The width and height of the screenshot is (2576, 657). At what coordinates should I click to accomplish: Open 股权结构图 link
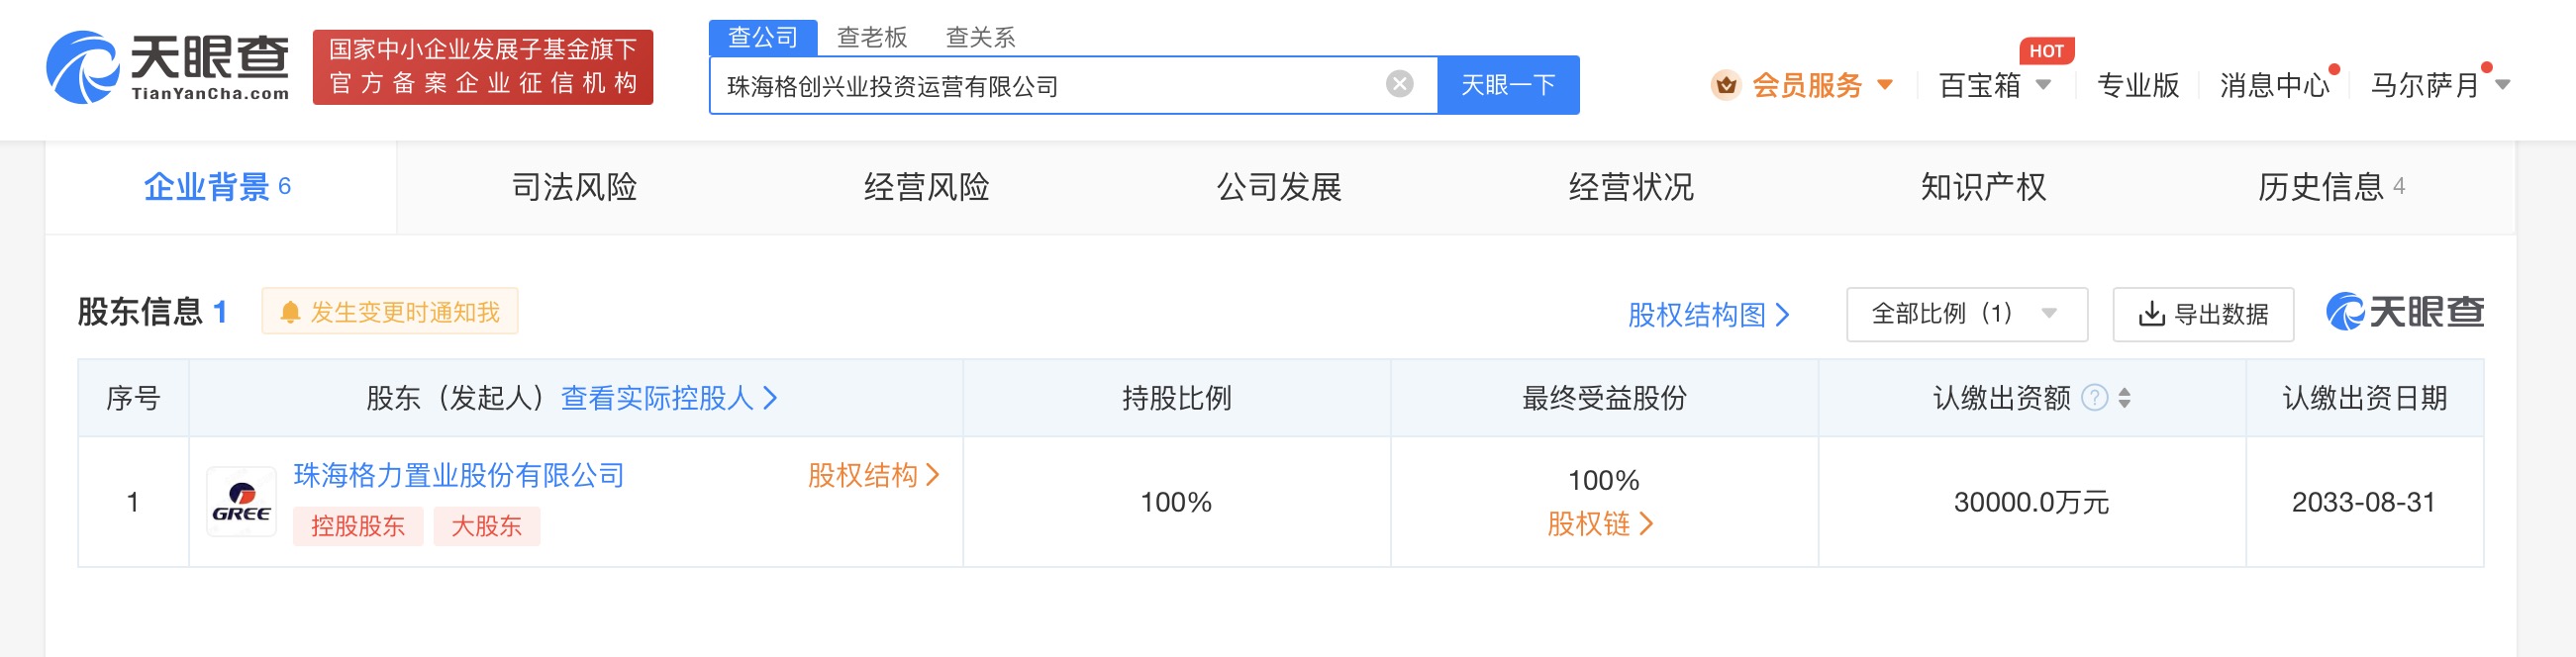1708,315
